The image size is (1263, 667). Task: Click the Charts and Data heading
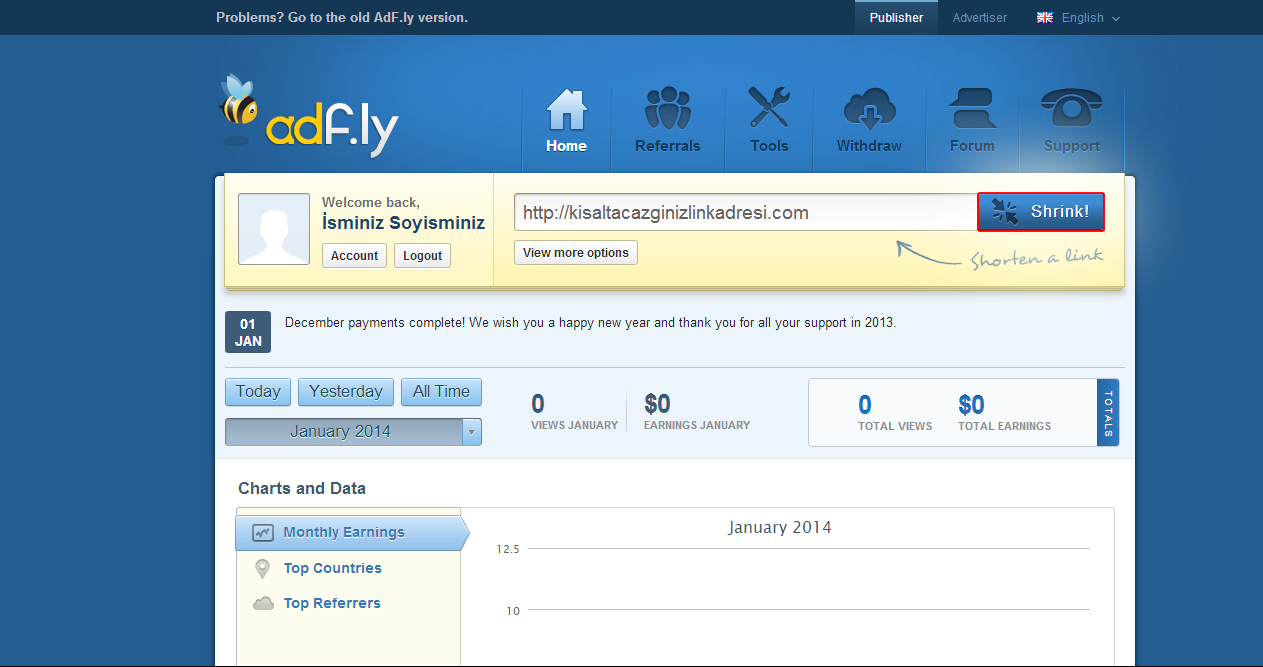[x=302, y=489]
